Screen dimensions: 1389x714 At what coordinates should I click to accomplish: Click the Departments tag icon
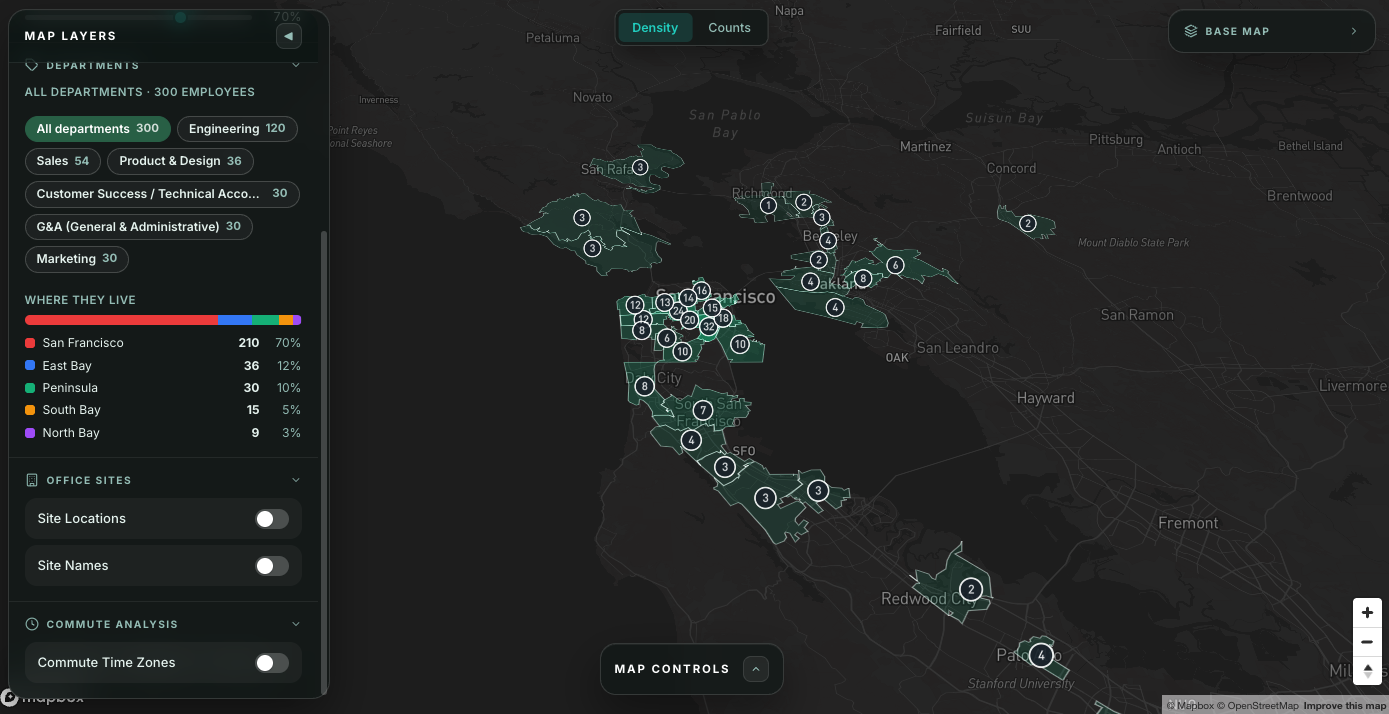tap(31, 65)
